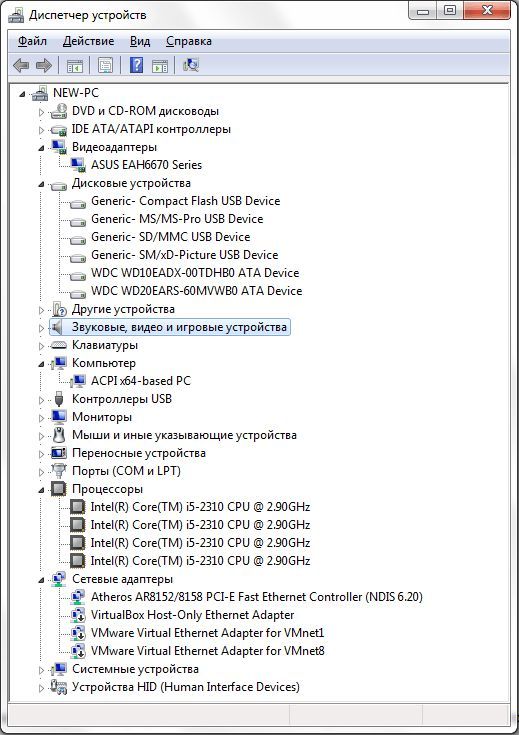Click the Диспетчер устройств title bar icon

(x=16, y=15)
